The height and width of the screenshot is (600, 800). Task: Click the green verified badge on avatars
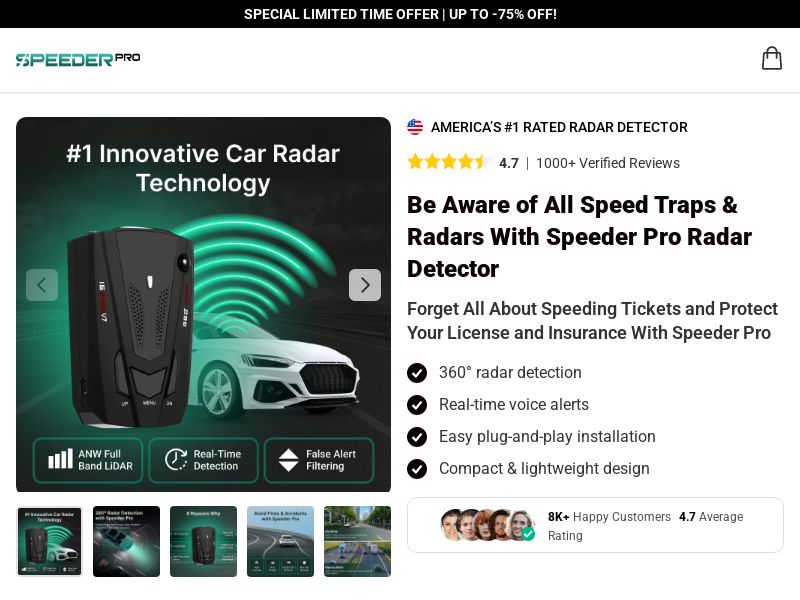[528, 534]
